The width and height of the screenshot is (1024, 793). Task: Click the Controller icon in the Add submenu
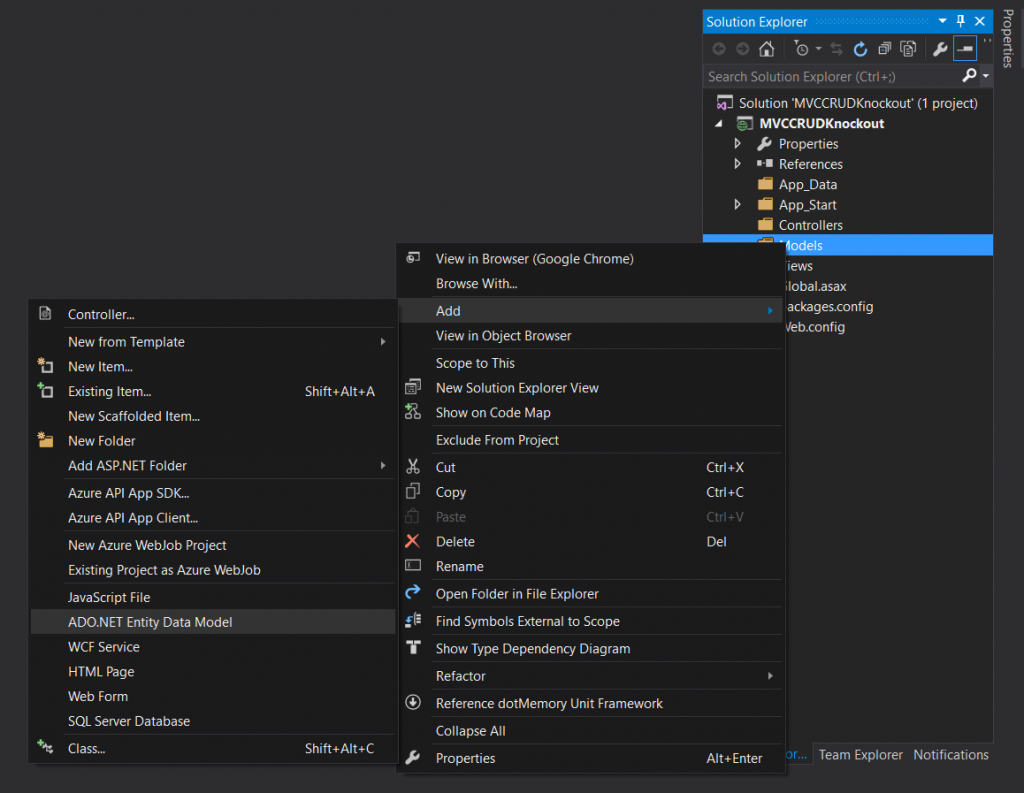(45, 314)
